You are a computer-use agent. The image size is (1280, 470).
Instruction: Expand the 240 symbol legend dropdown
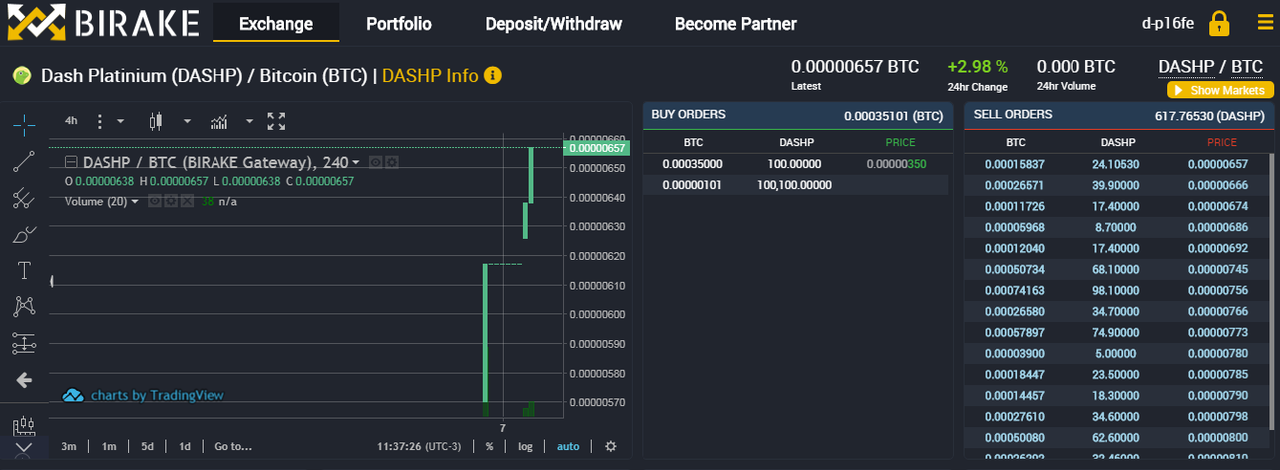click(356, 162)
